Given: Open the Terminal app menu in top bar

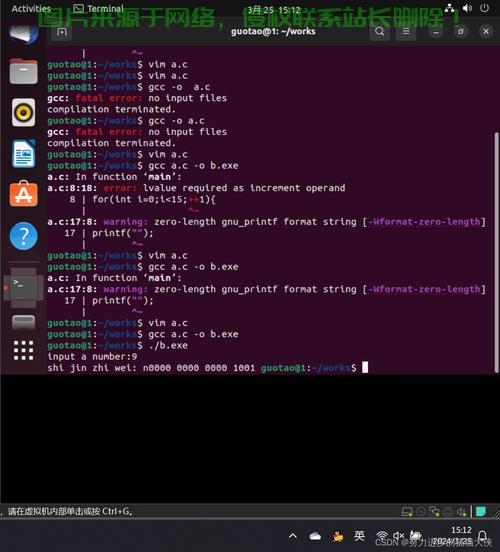Looking at the screenshot, I should coord(98,8).
